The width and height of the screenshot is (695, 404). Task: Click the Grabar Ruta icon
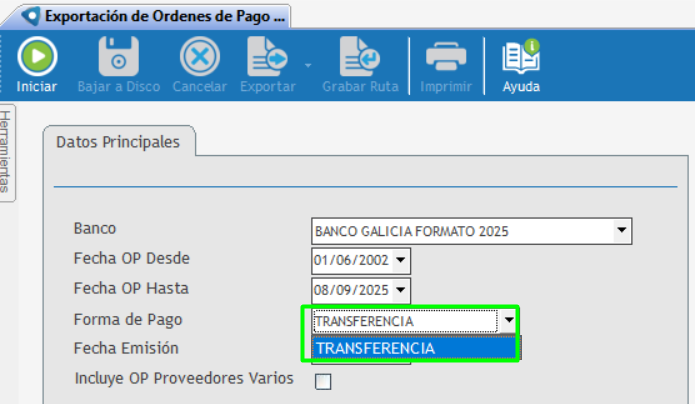(359, 57)
